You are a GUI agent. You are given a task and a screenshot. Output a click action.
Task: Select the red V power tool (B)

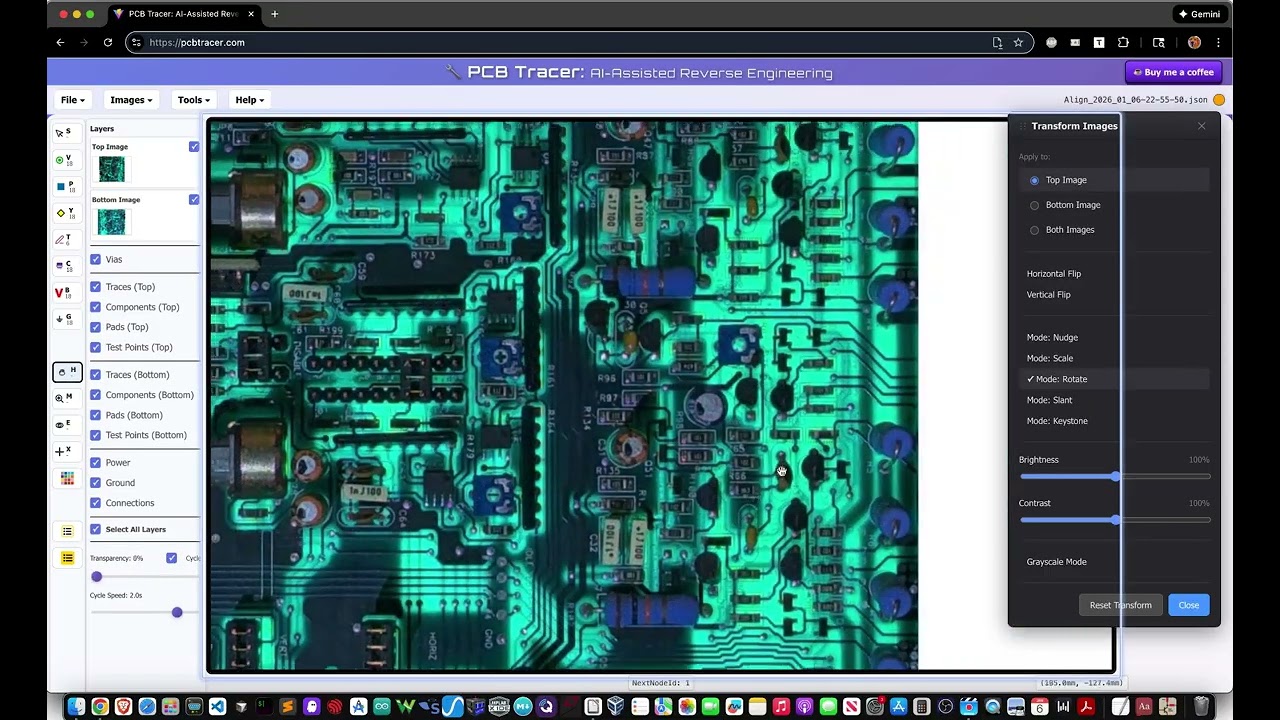66,293
